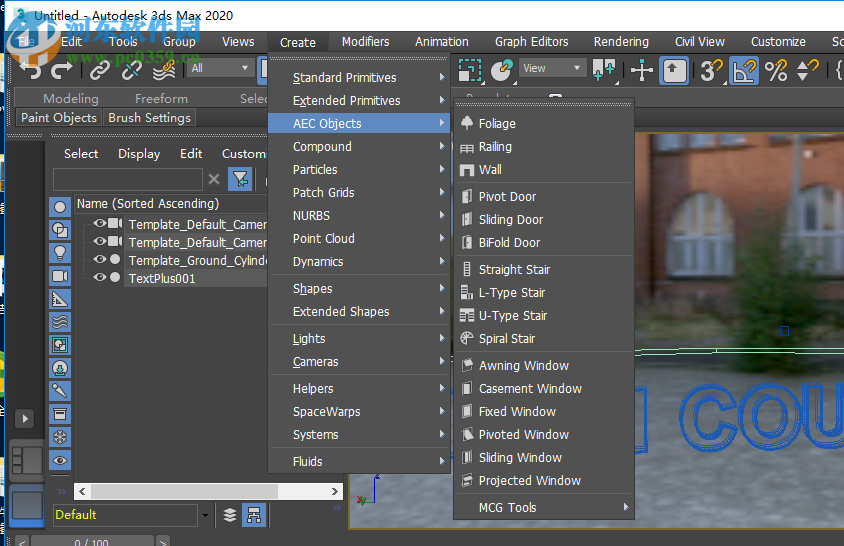Toggle eye for first Template_Default_Camera row
The width and height of the screenshot is (844, 546).
click(100, 223)
